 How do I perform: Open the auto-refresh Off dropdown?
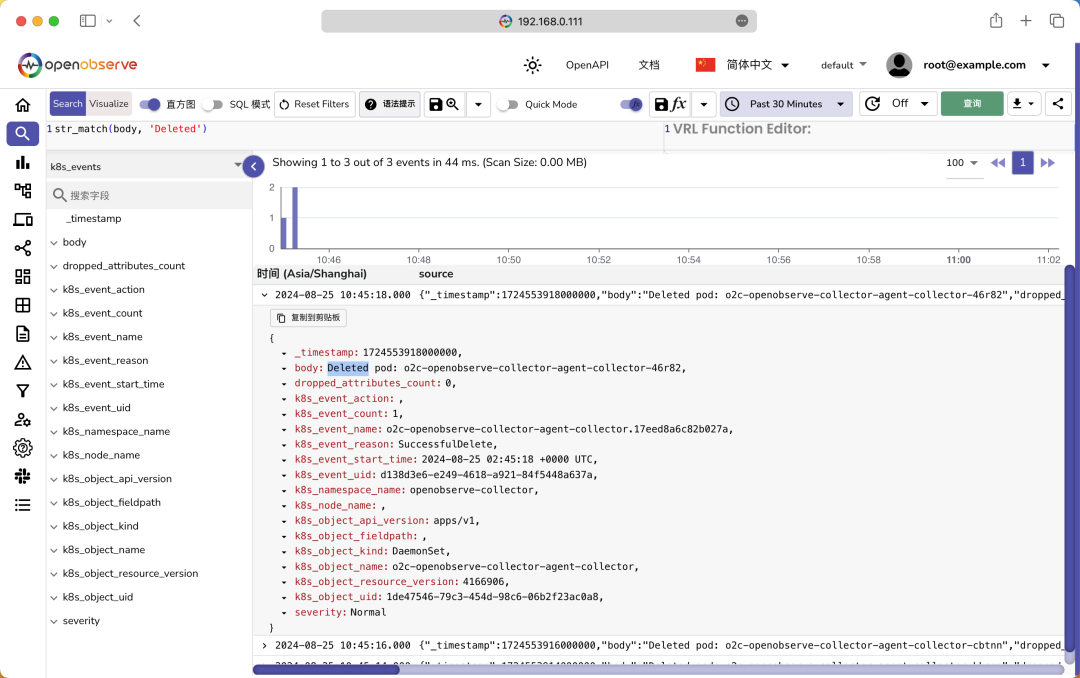[x=898, y=104]
